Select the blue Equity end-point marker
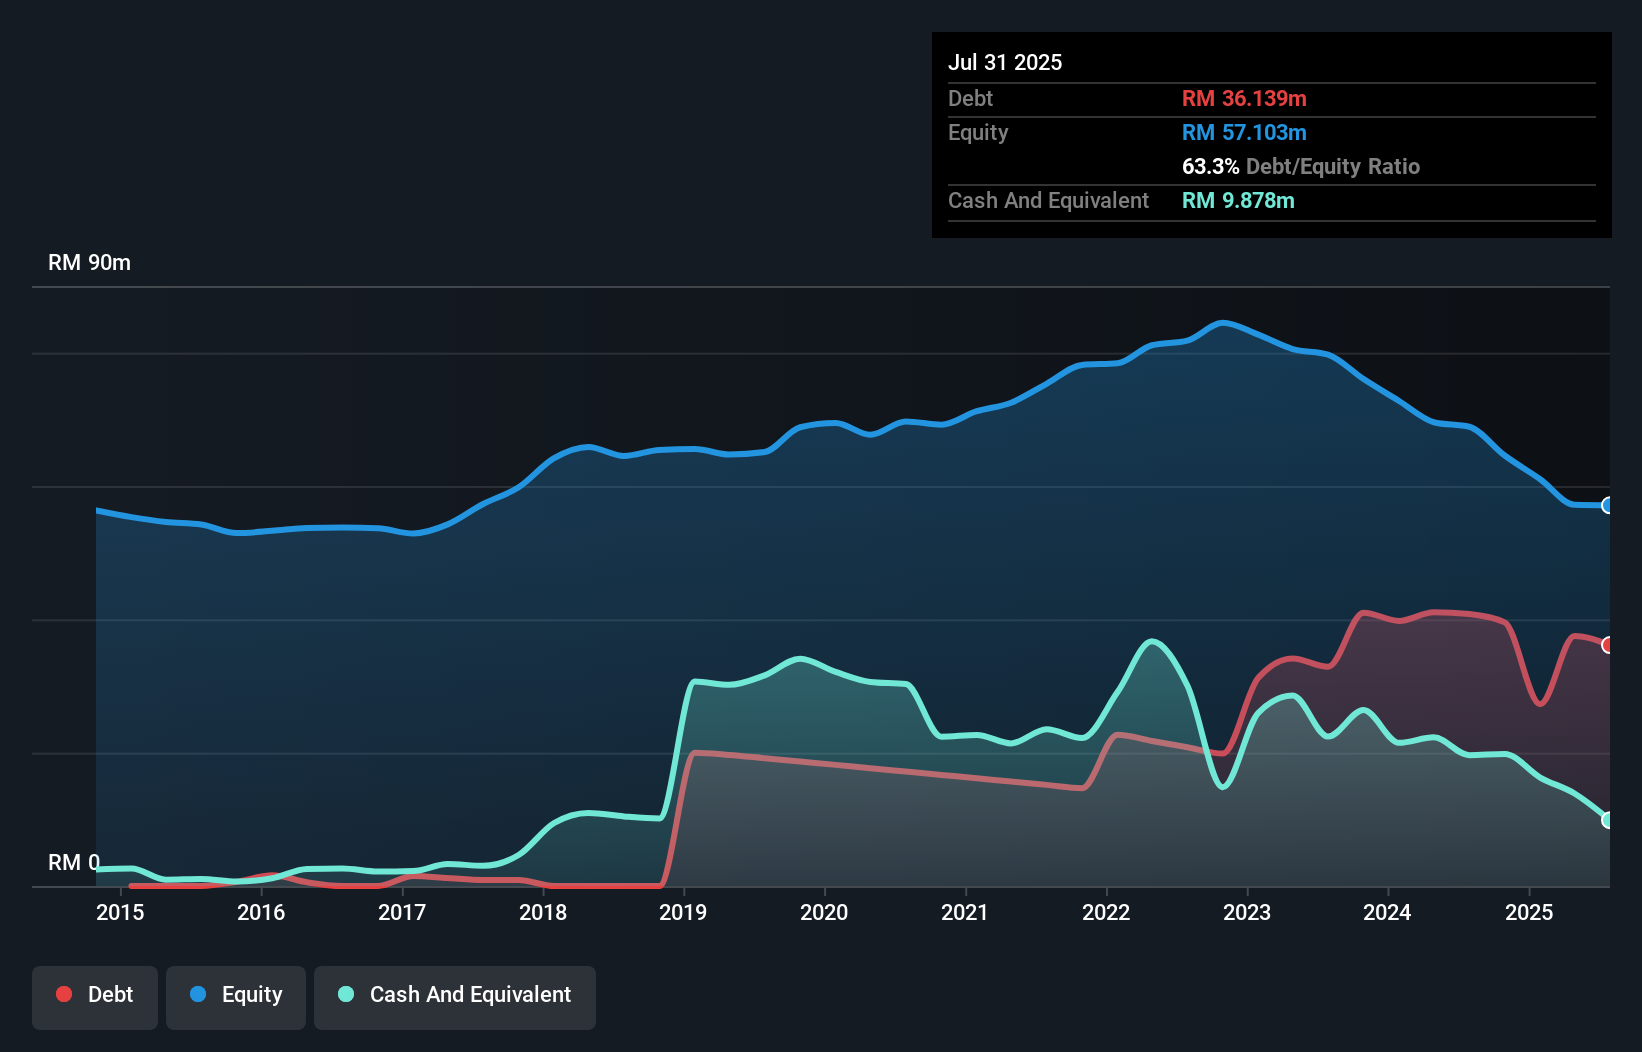Viewport: 1642px width, 1052px height. point(1608,506)
